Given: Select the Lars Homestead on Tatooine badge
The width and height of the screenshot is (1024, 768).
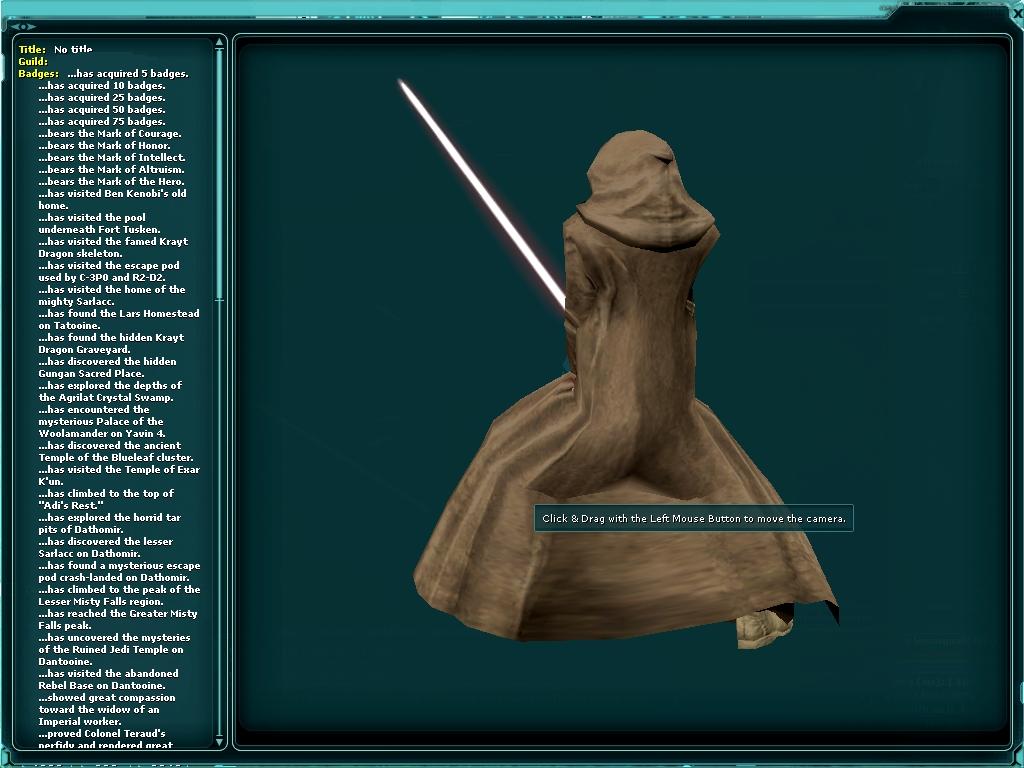Looking at the screenshot, I should tap(119, 319).
